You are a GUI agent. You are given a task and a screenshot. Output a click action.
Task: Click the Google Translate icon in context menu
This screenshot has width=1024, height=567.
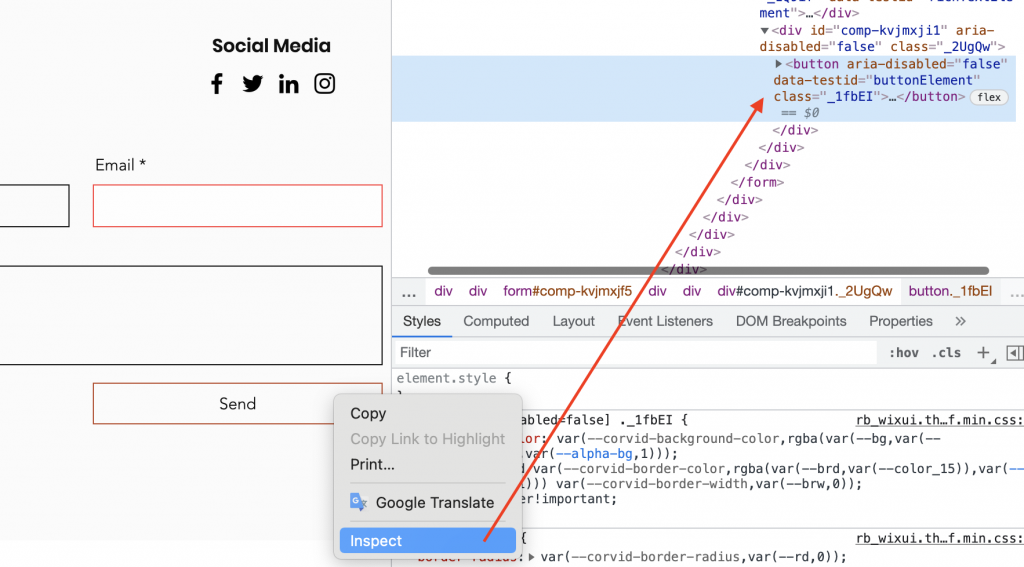point(358,502)
